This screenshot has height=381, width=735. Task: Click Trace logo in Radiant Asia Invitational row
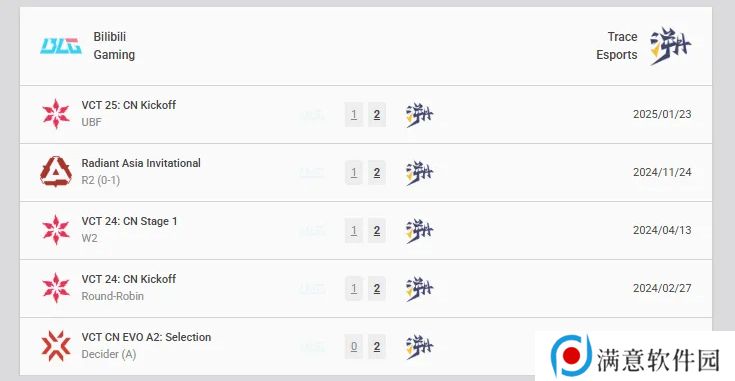coord(419,173)
